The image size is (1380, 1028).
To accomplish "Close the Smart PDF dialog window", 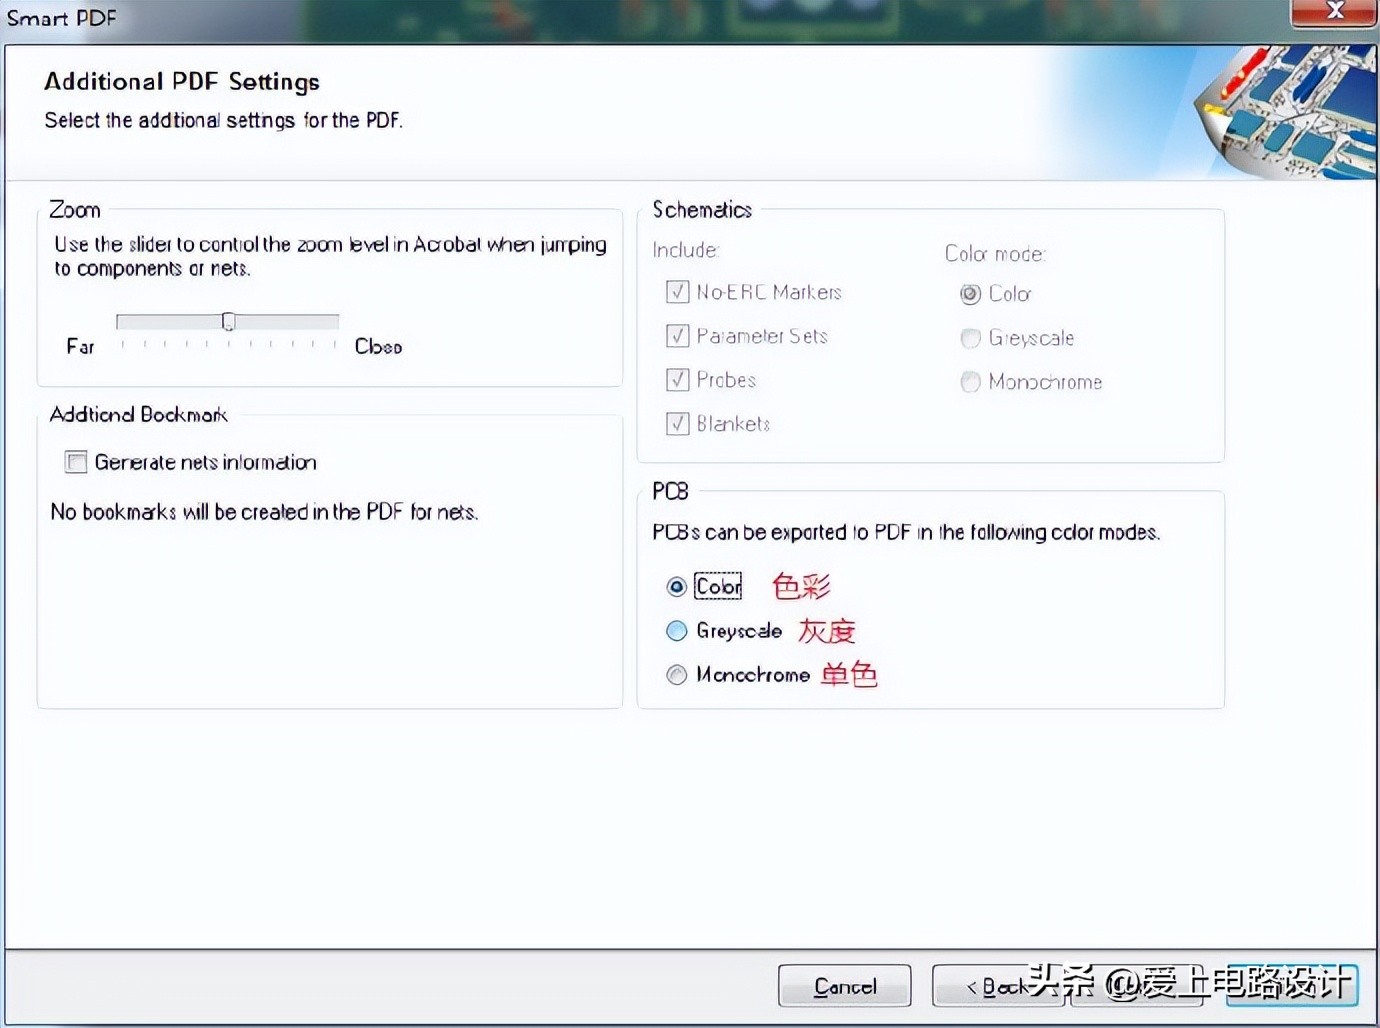I will click(x=1334, y=11).
